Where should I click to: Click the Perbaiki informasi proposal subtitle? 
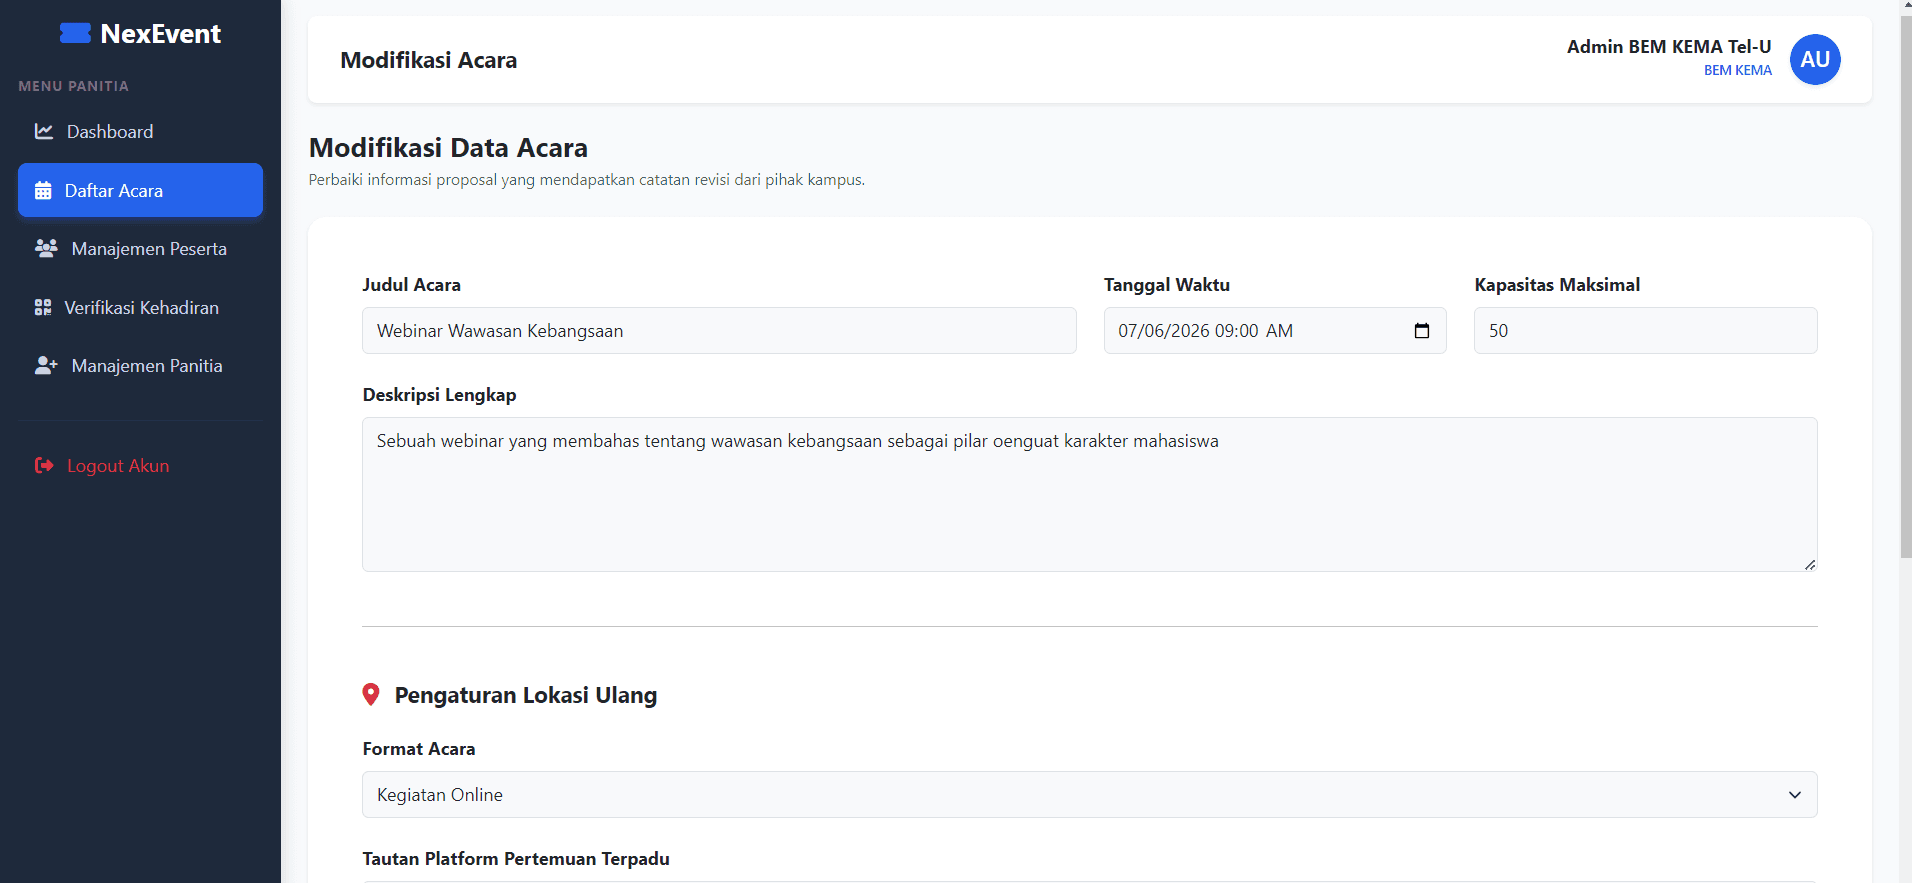(x=587, y=180)
